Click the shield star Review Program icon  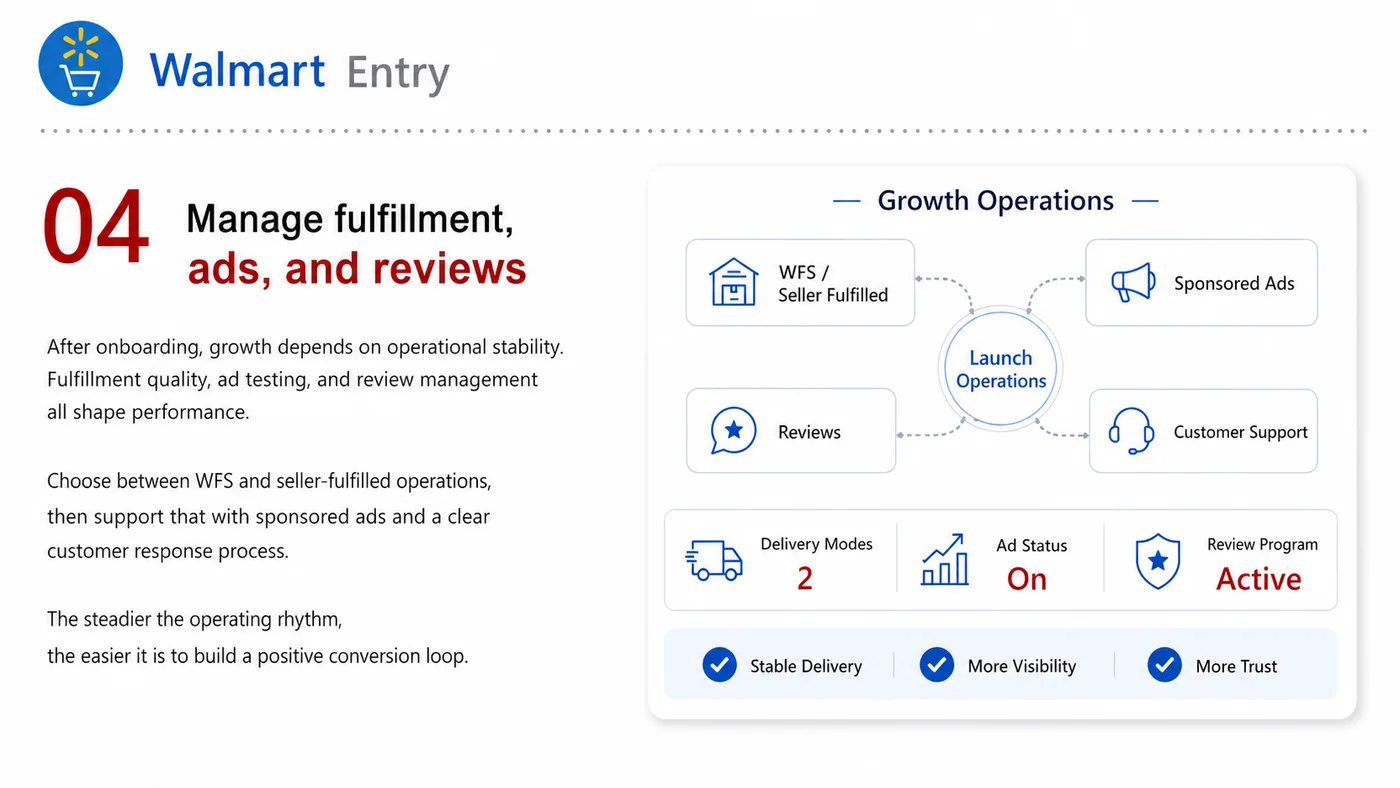(x=1158, y=561)
